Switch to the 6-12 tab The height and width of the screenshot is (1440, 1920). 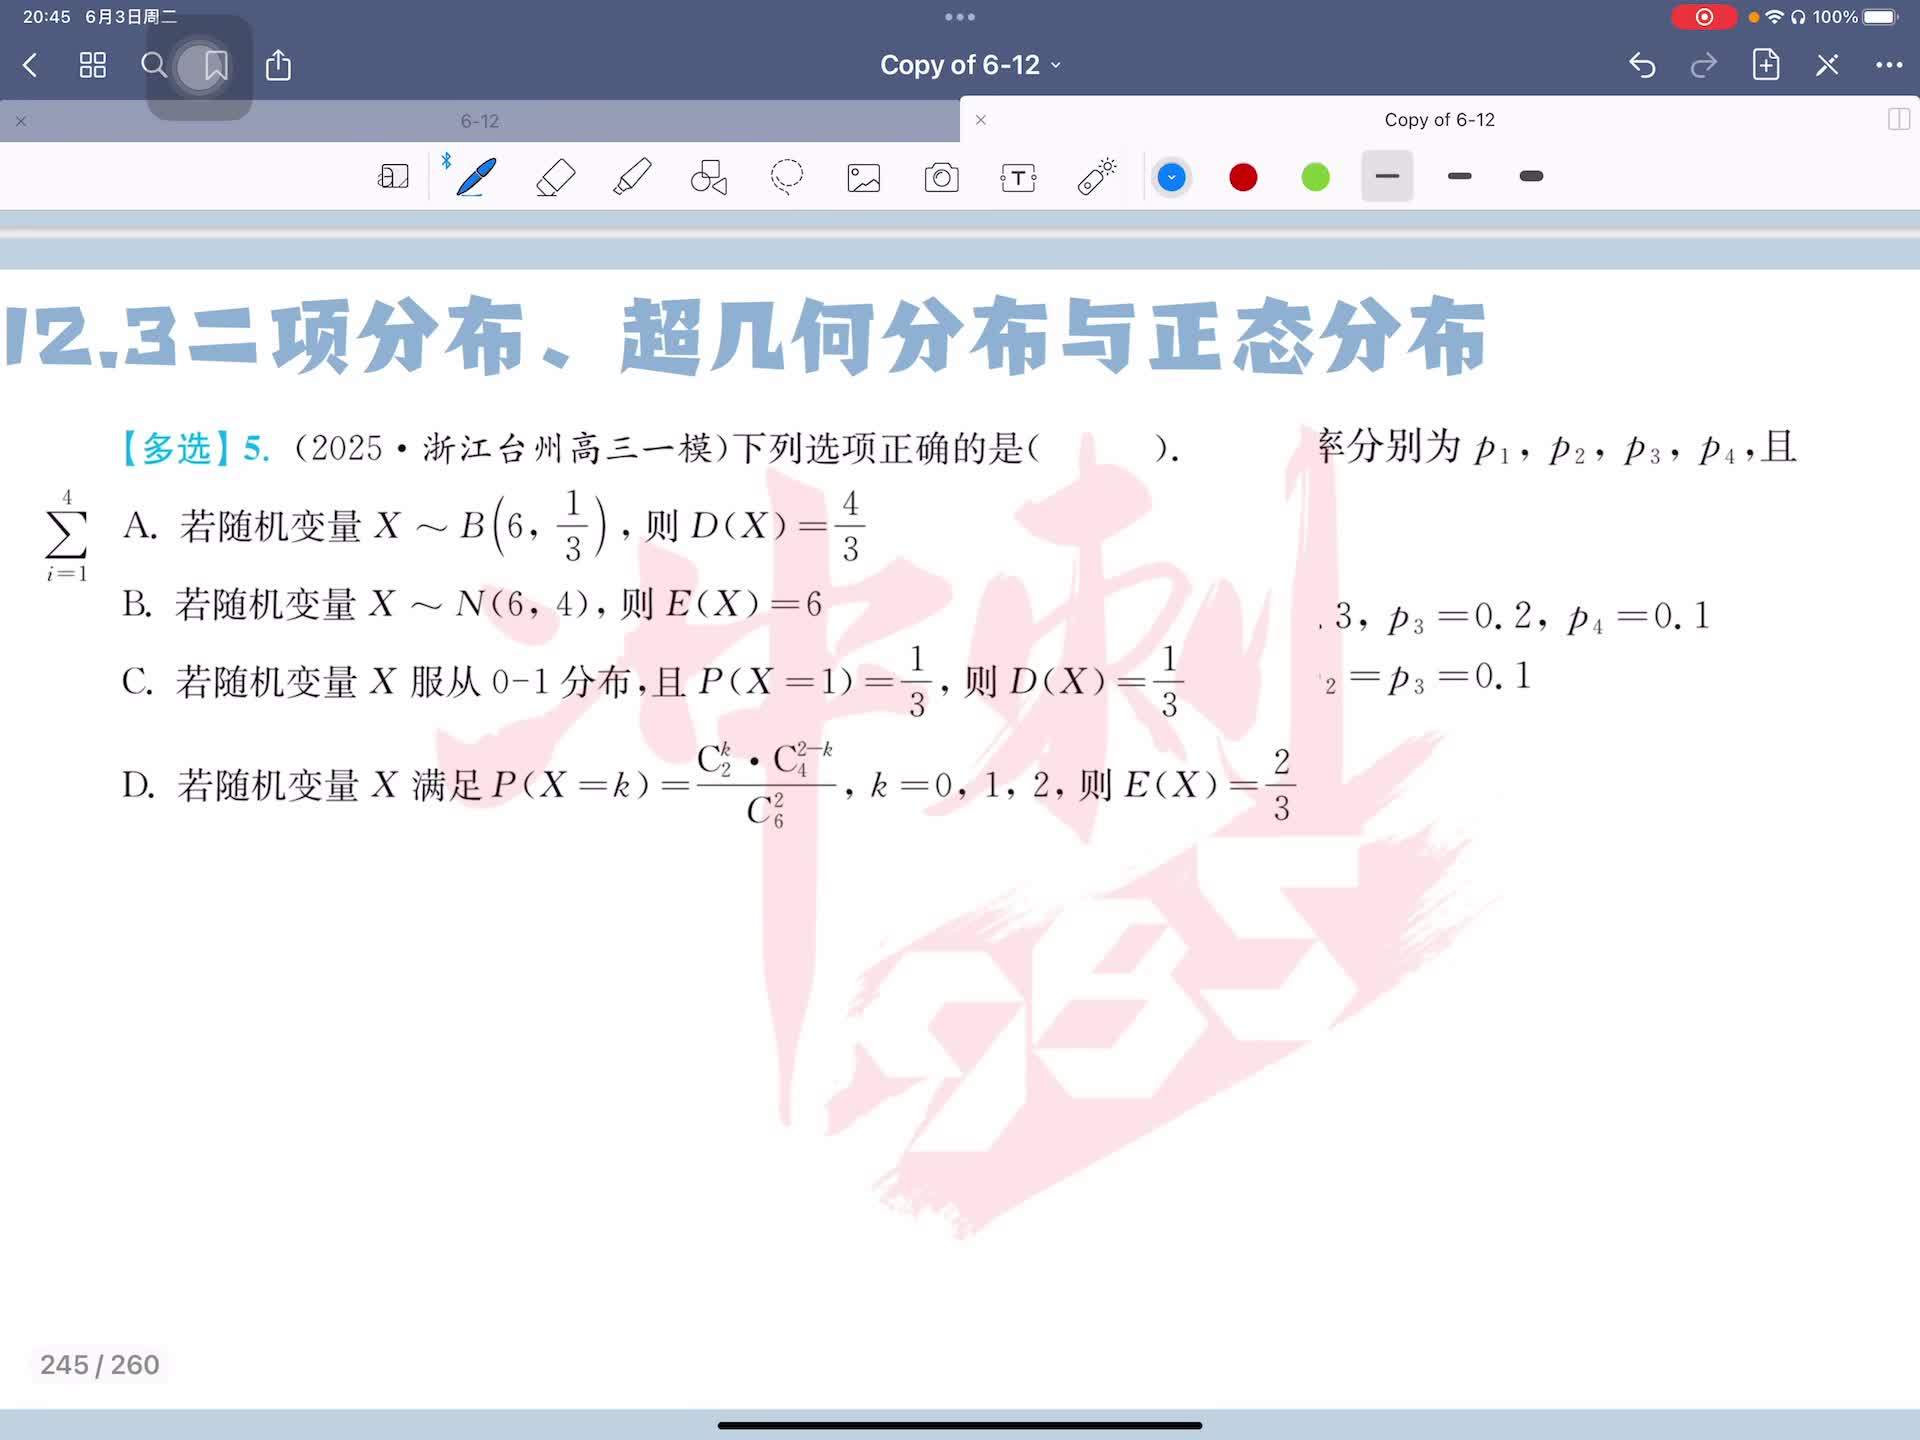pos(480,121)
